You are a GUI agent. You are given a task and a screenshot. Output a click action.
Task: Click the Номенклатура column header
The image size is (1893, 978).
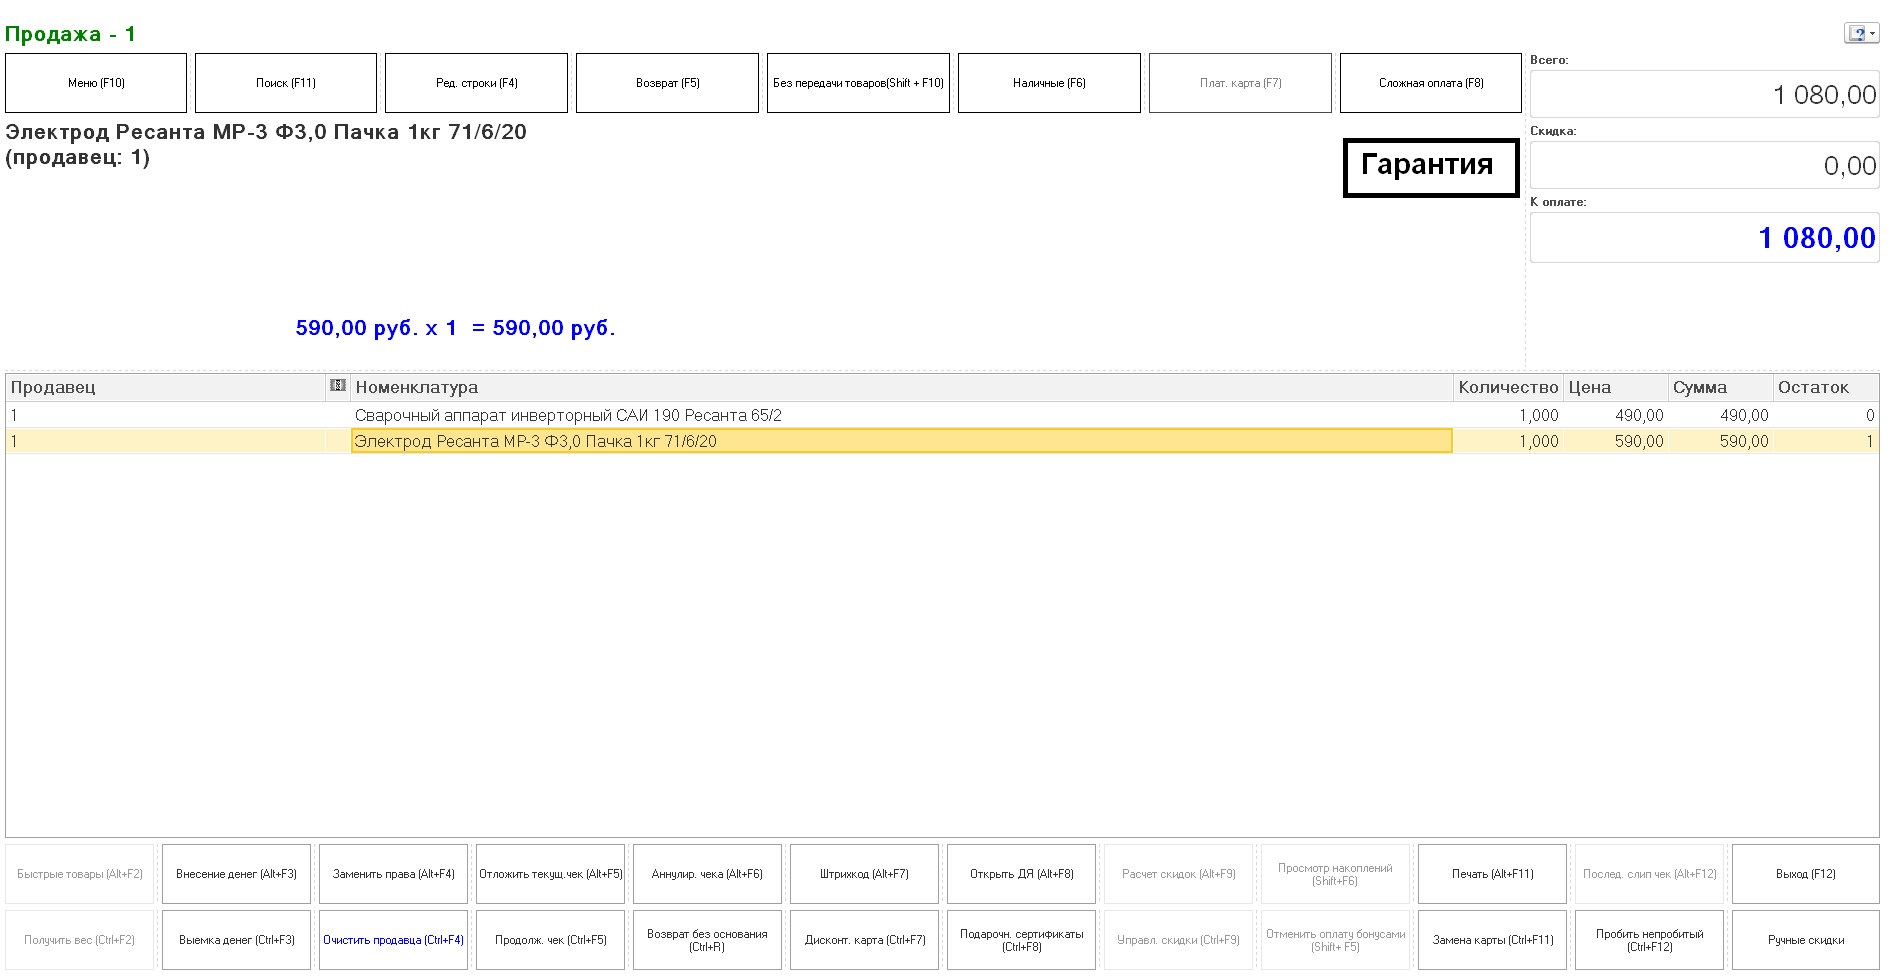[900, 387]
